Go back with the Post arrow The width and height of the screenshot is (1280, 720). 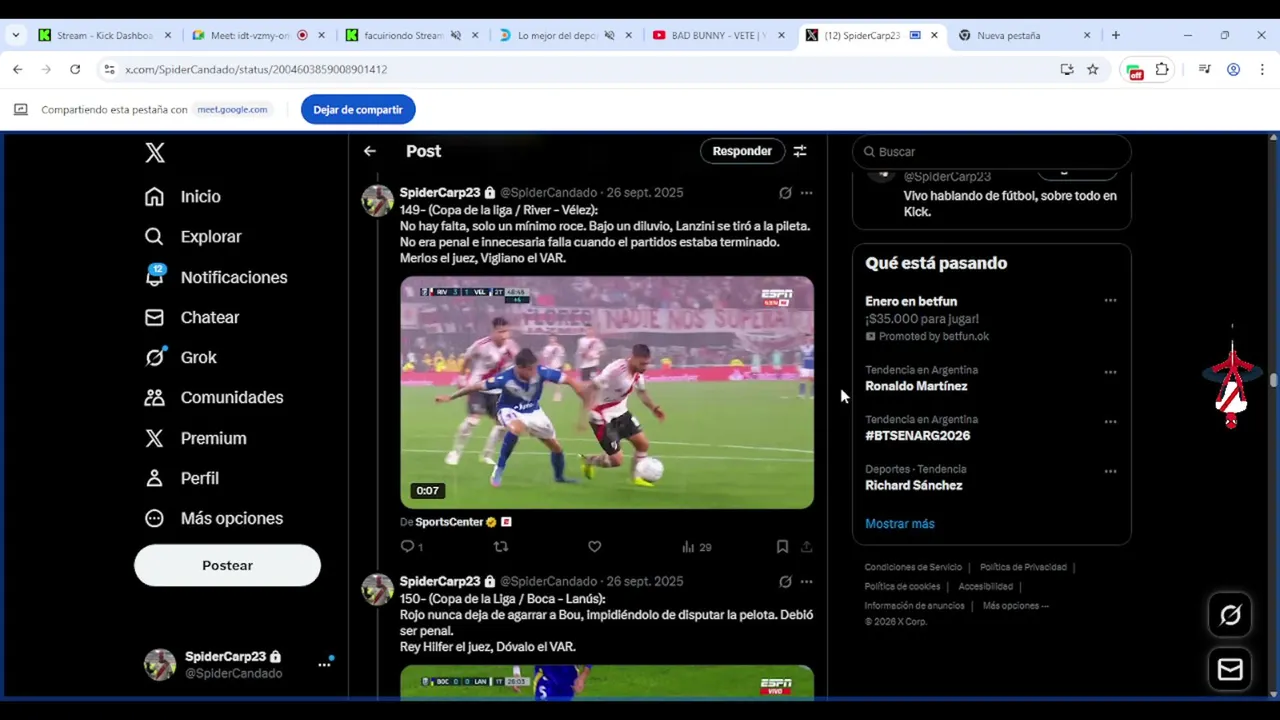coord(370,151)
